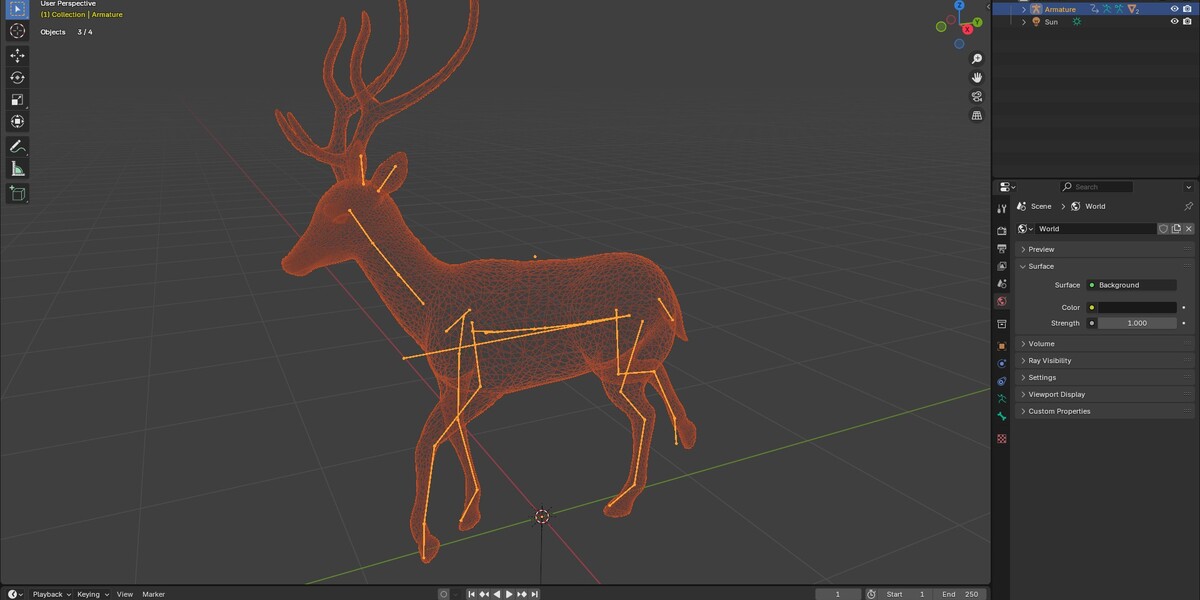Click the Surface Background shader button

coord(1131,285)
